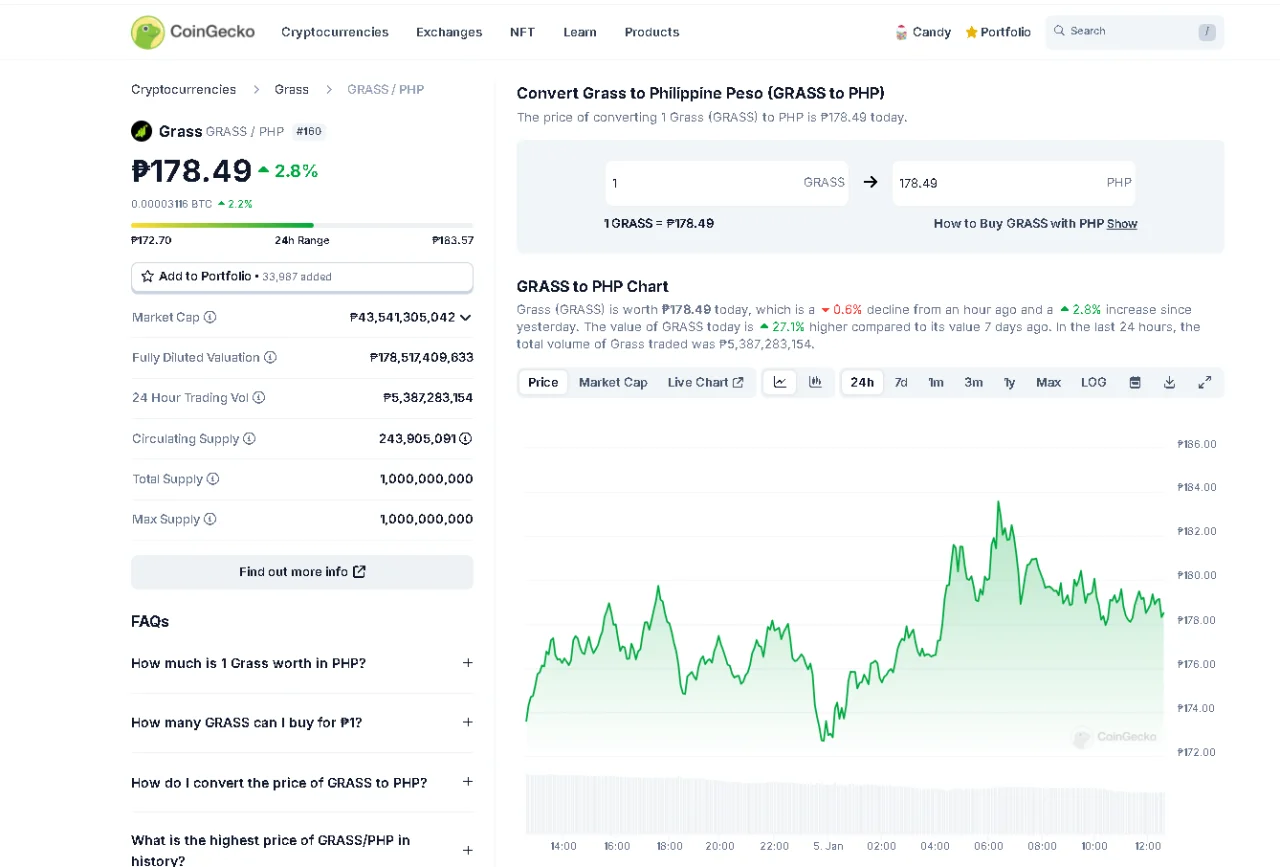The height and width of the screenshot is (867, 1280).
Task: Click the Candy jar icon
Action: (901, 32)
